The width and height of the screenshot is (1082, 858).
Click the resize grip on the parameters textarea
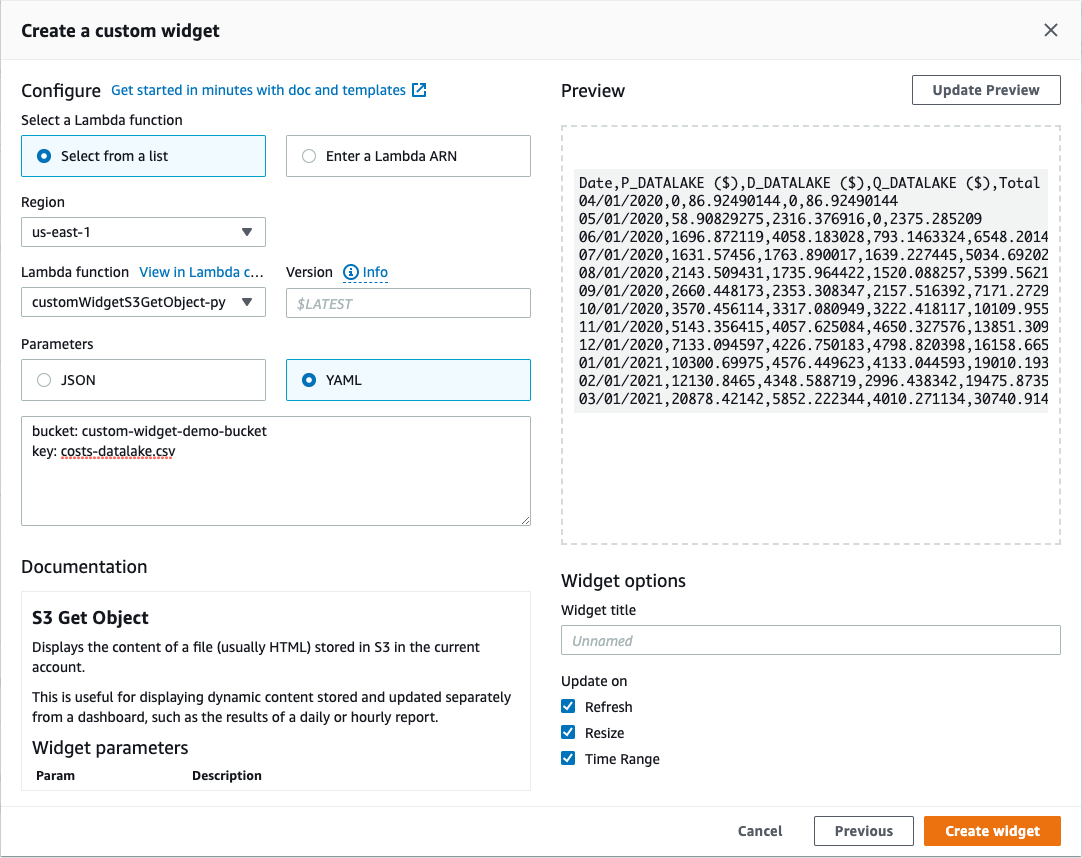[x=523, y=519]
